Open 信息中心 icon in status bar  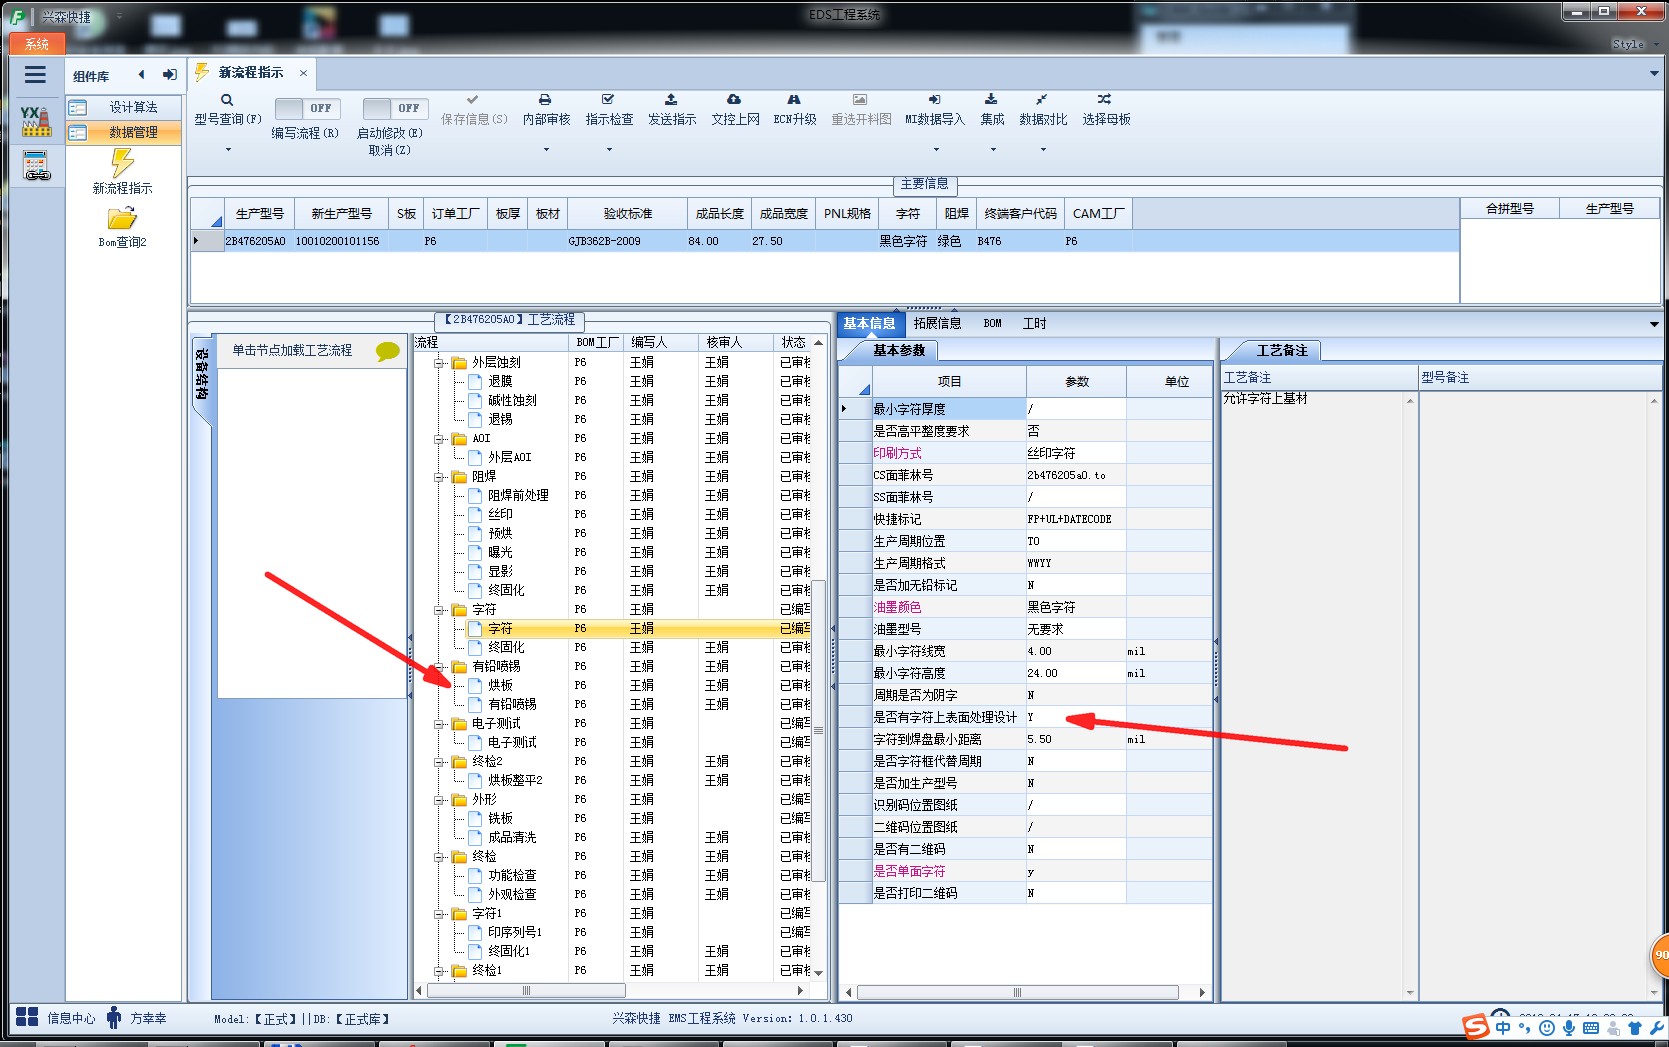pos(27,1018)
